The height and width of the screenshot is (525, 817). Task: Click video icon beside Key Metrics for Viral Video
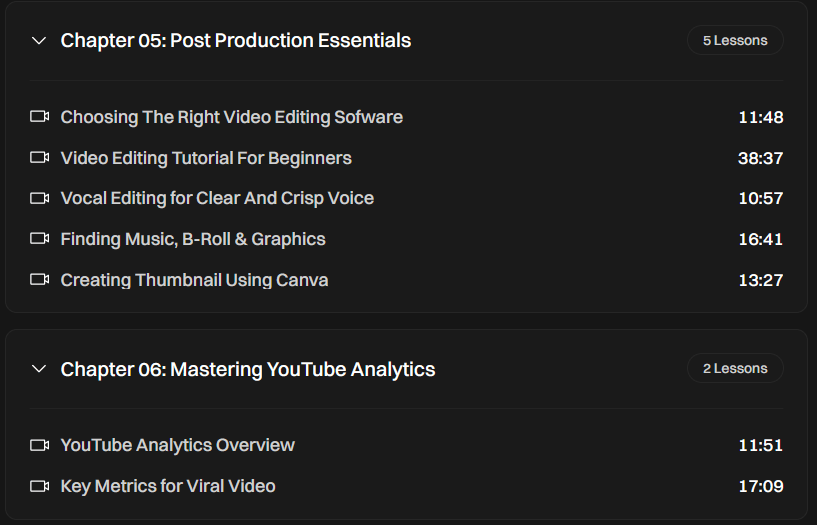coord(40,486)
